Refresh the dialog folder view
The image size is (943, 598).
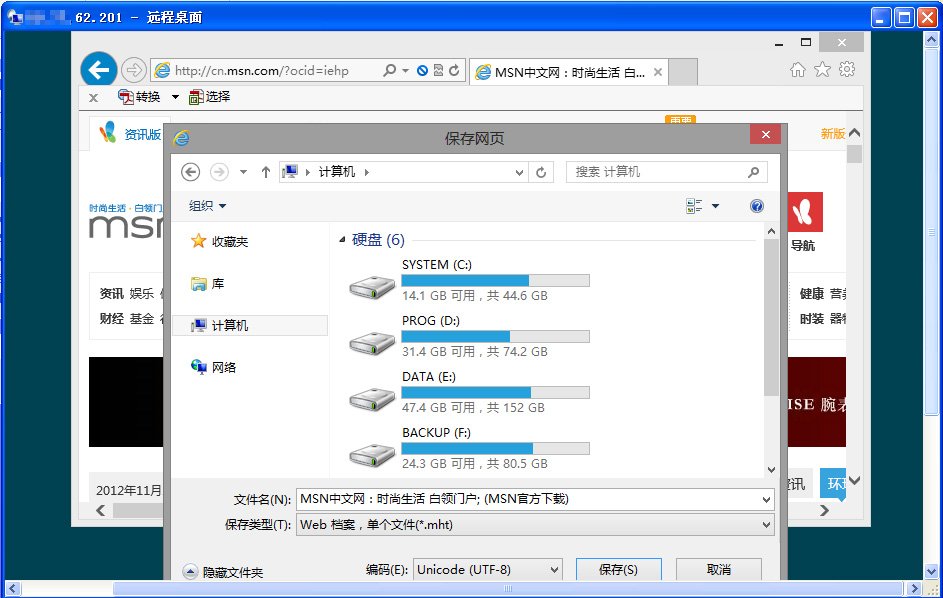pyautogui.click(x=541, y=173)
